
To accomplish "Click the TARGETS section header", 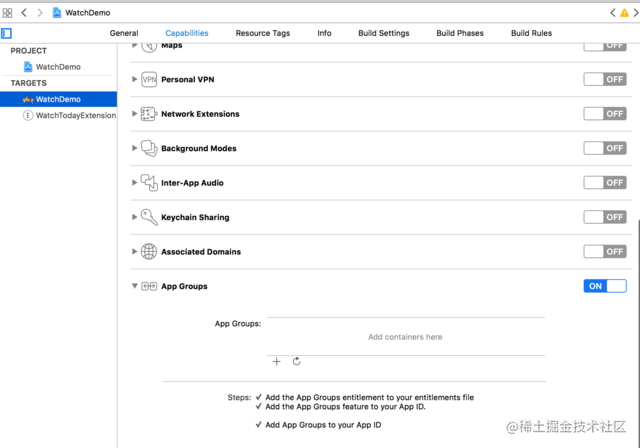I will point(29,83).
